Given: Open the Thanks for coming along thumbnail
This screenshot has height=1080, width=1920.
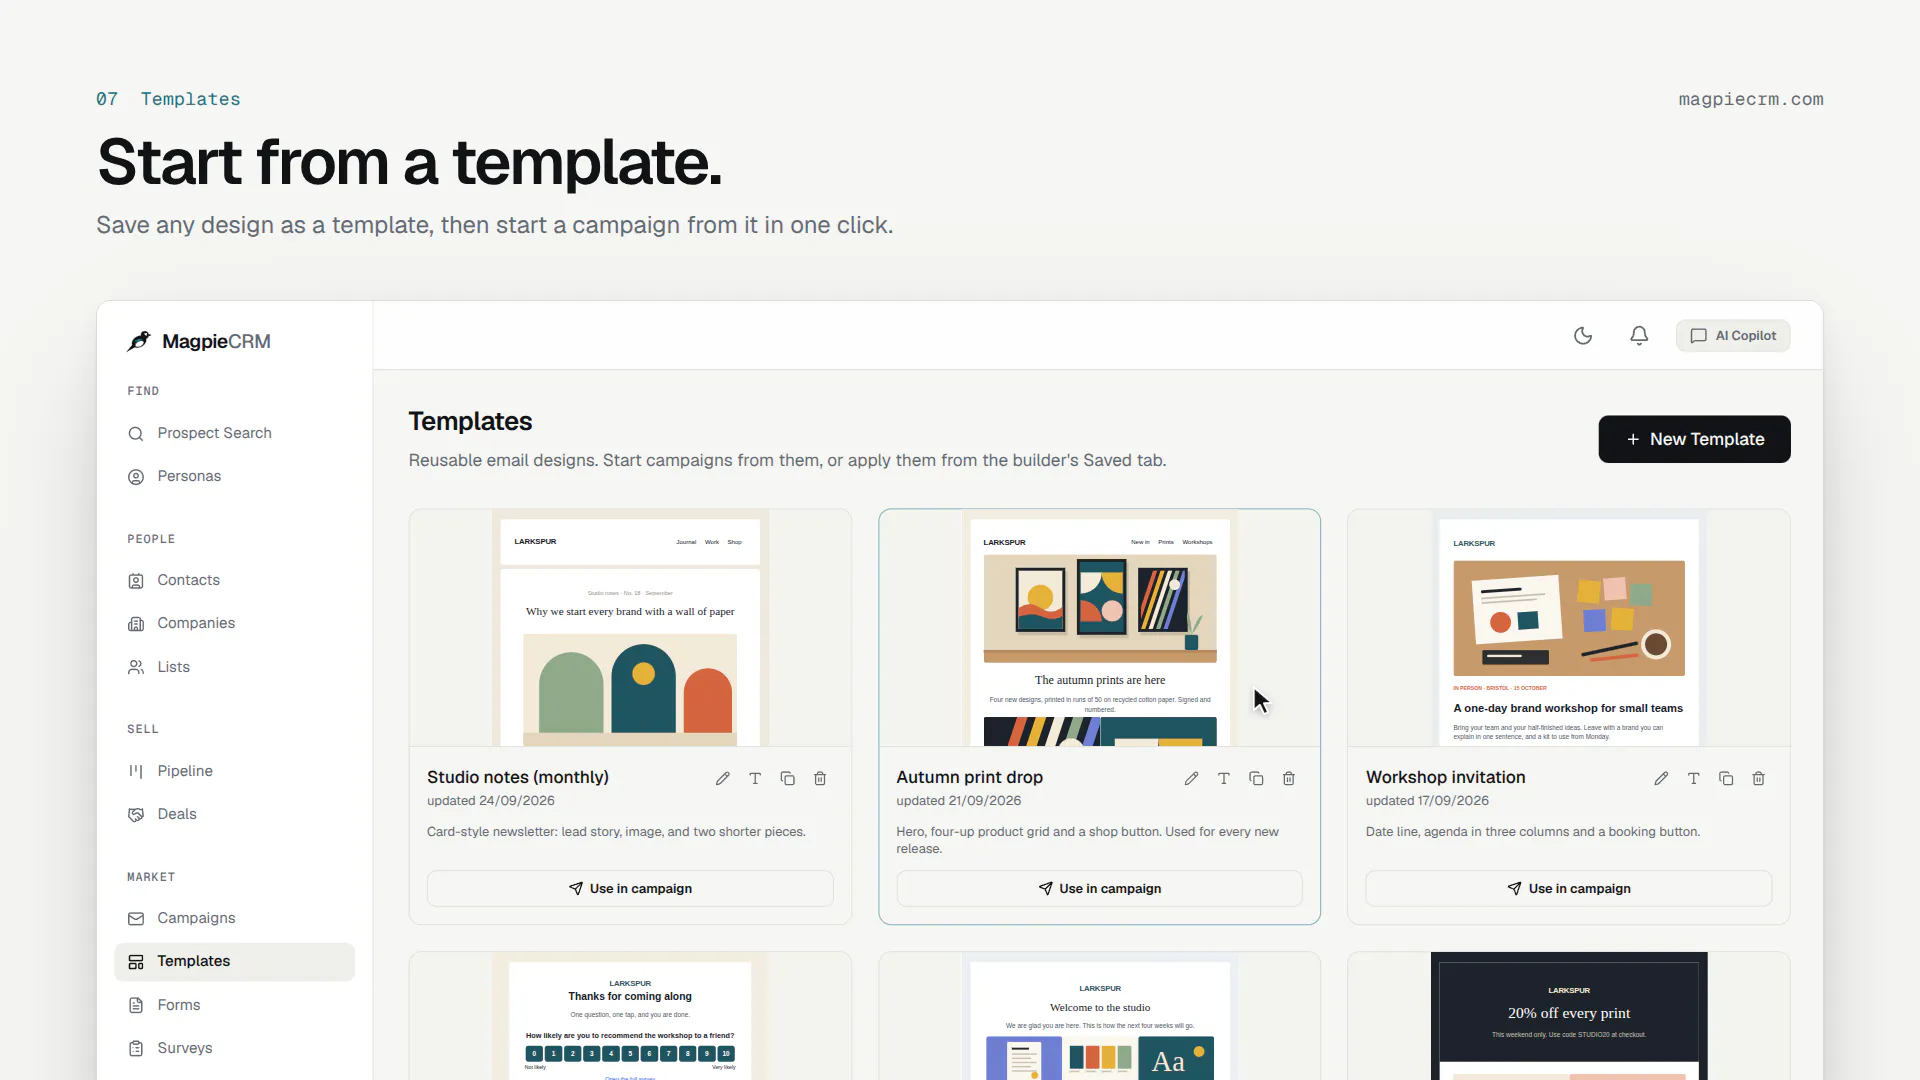Looking at the screenshot, I should pyautogui.click(x=630, y=1016).
